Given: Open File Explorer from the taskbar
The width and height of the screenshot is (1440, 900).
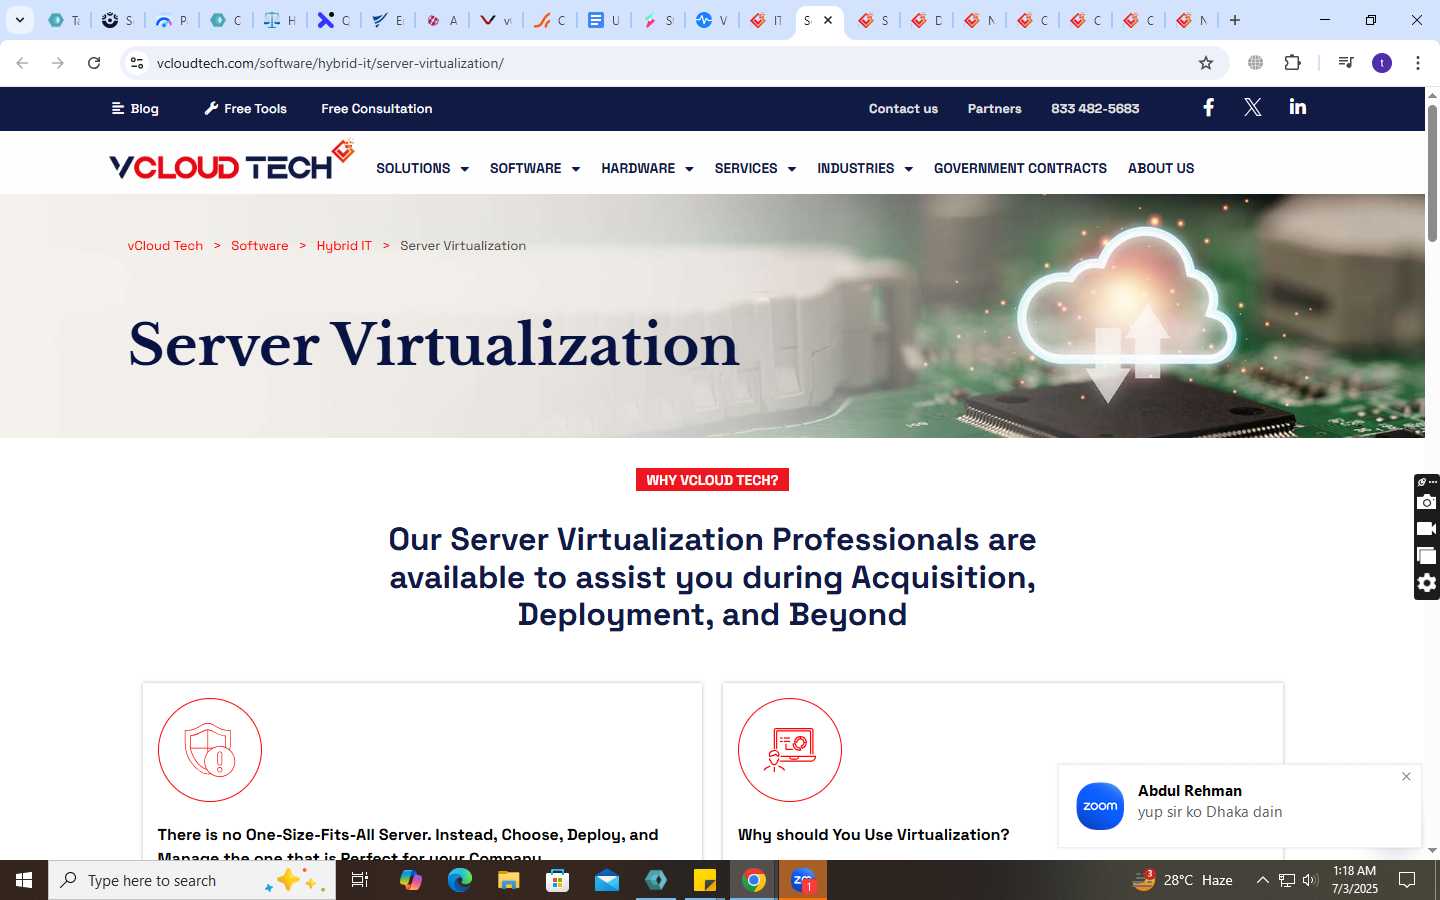Looking at the screenshot, I should click(508, 880).
